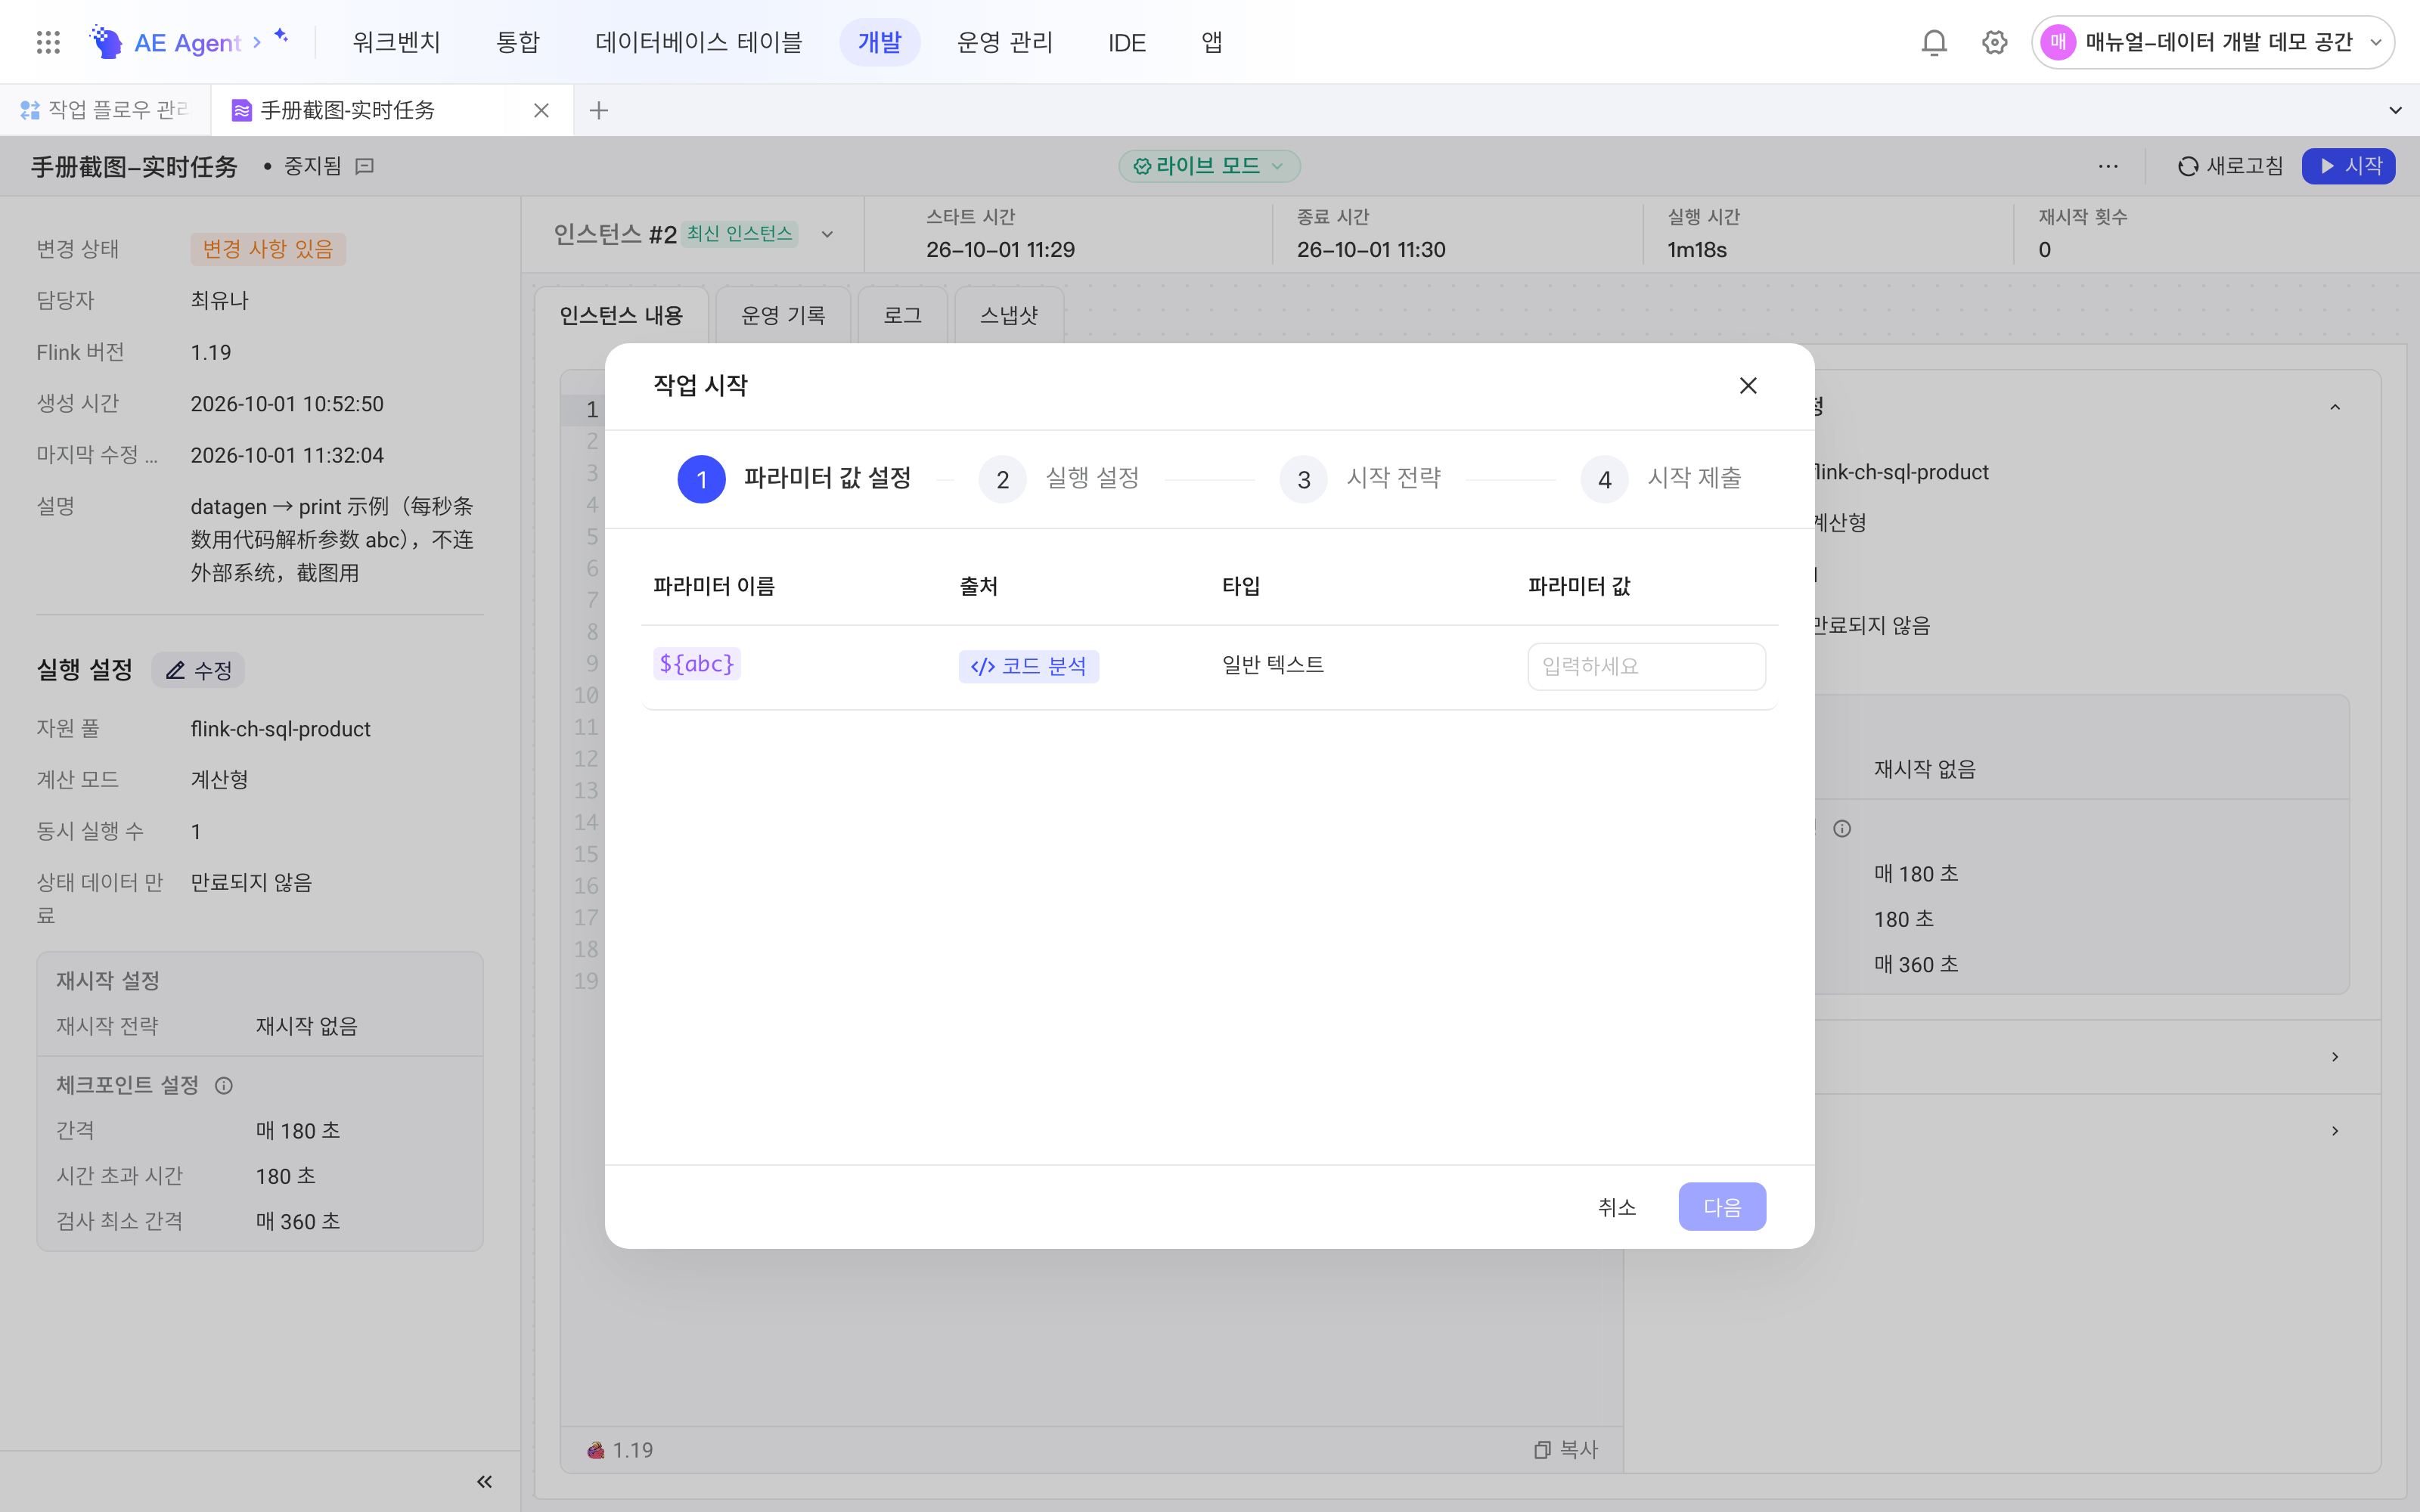Open the 데이터베이스 테이블 menu
Viewport: 2420px width, 1512px height.
(x=698, y=42)
